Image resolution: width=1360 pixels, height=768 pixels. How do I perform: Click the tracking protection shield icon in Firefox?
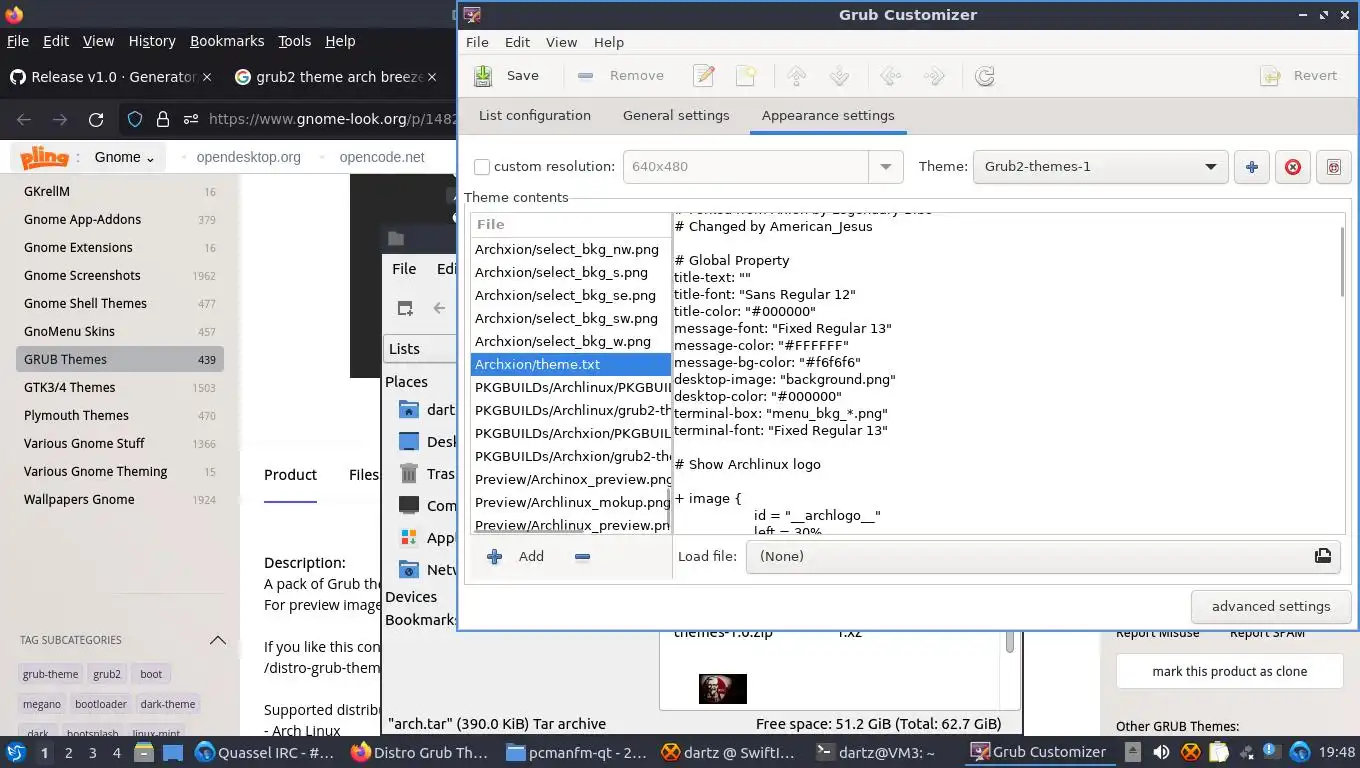coord(135,119)
